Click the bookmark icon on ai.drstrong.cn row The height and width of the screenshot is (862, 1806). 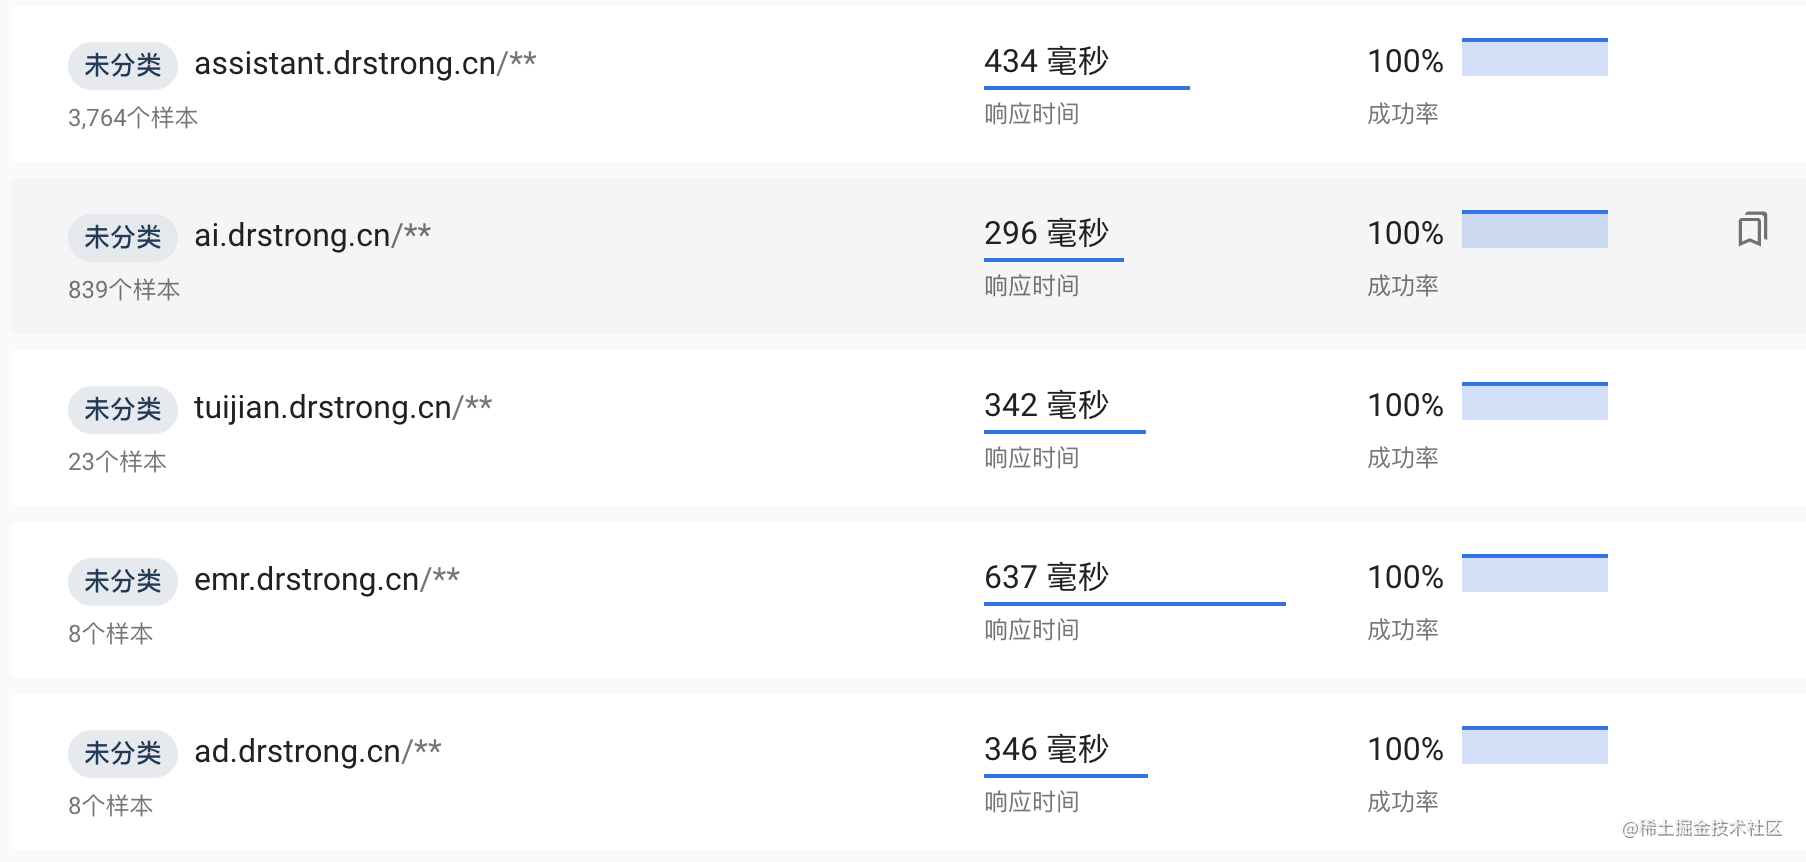(1752, 229)
